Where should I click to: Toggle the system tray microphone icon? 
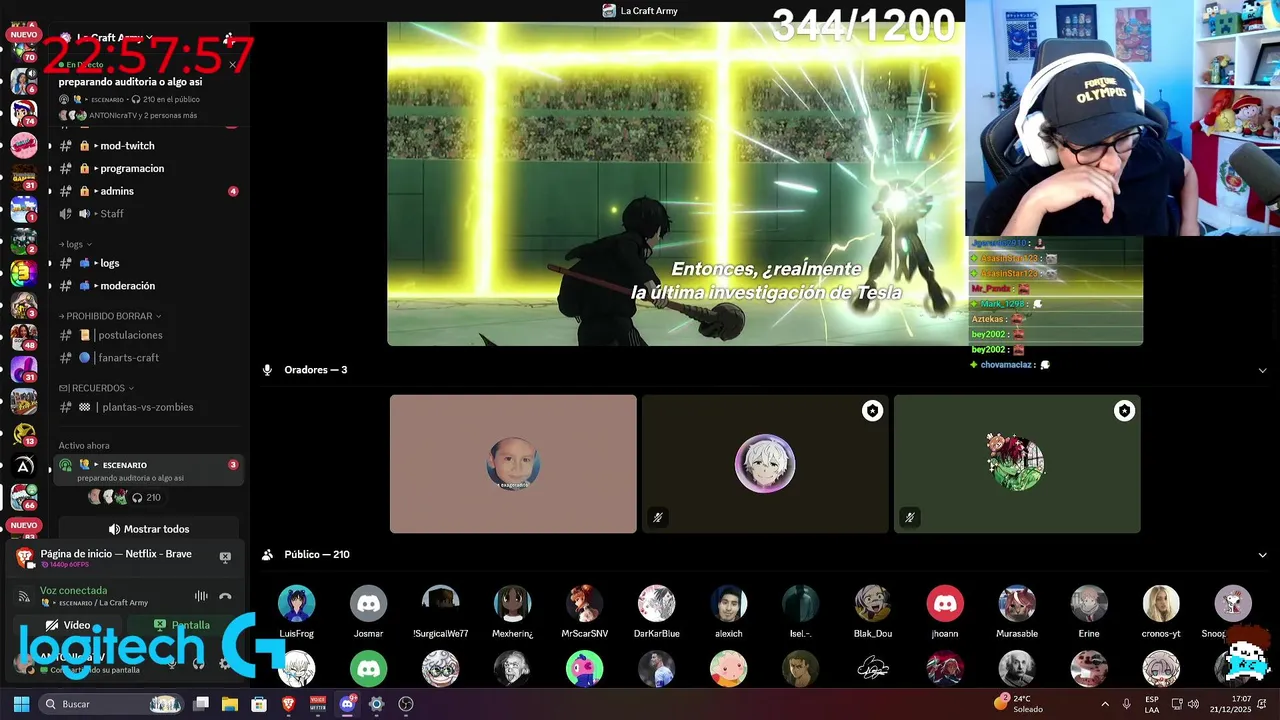coord(1127,704)
